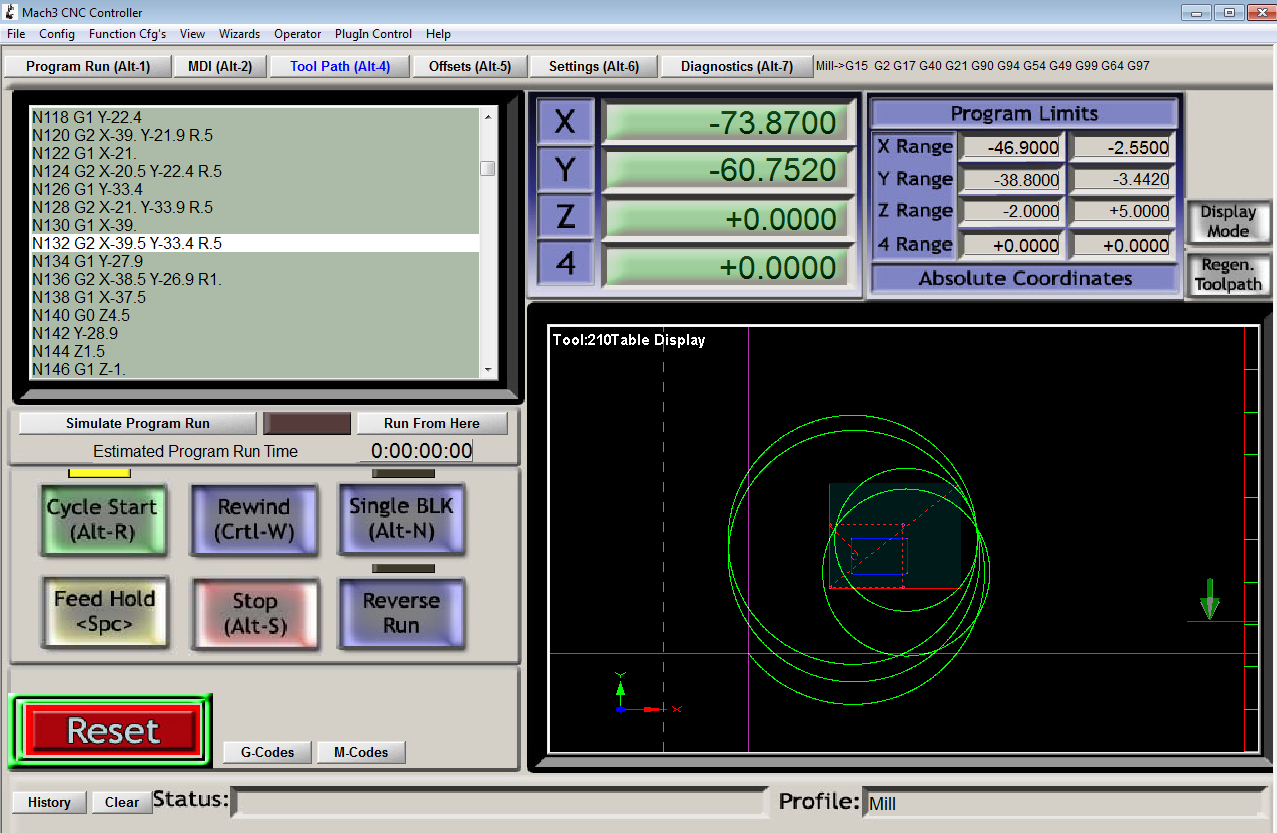Switch to MDI (Alt-2) screen

click(x=220, y=66)
